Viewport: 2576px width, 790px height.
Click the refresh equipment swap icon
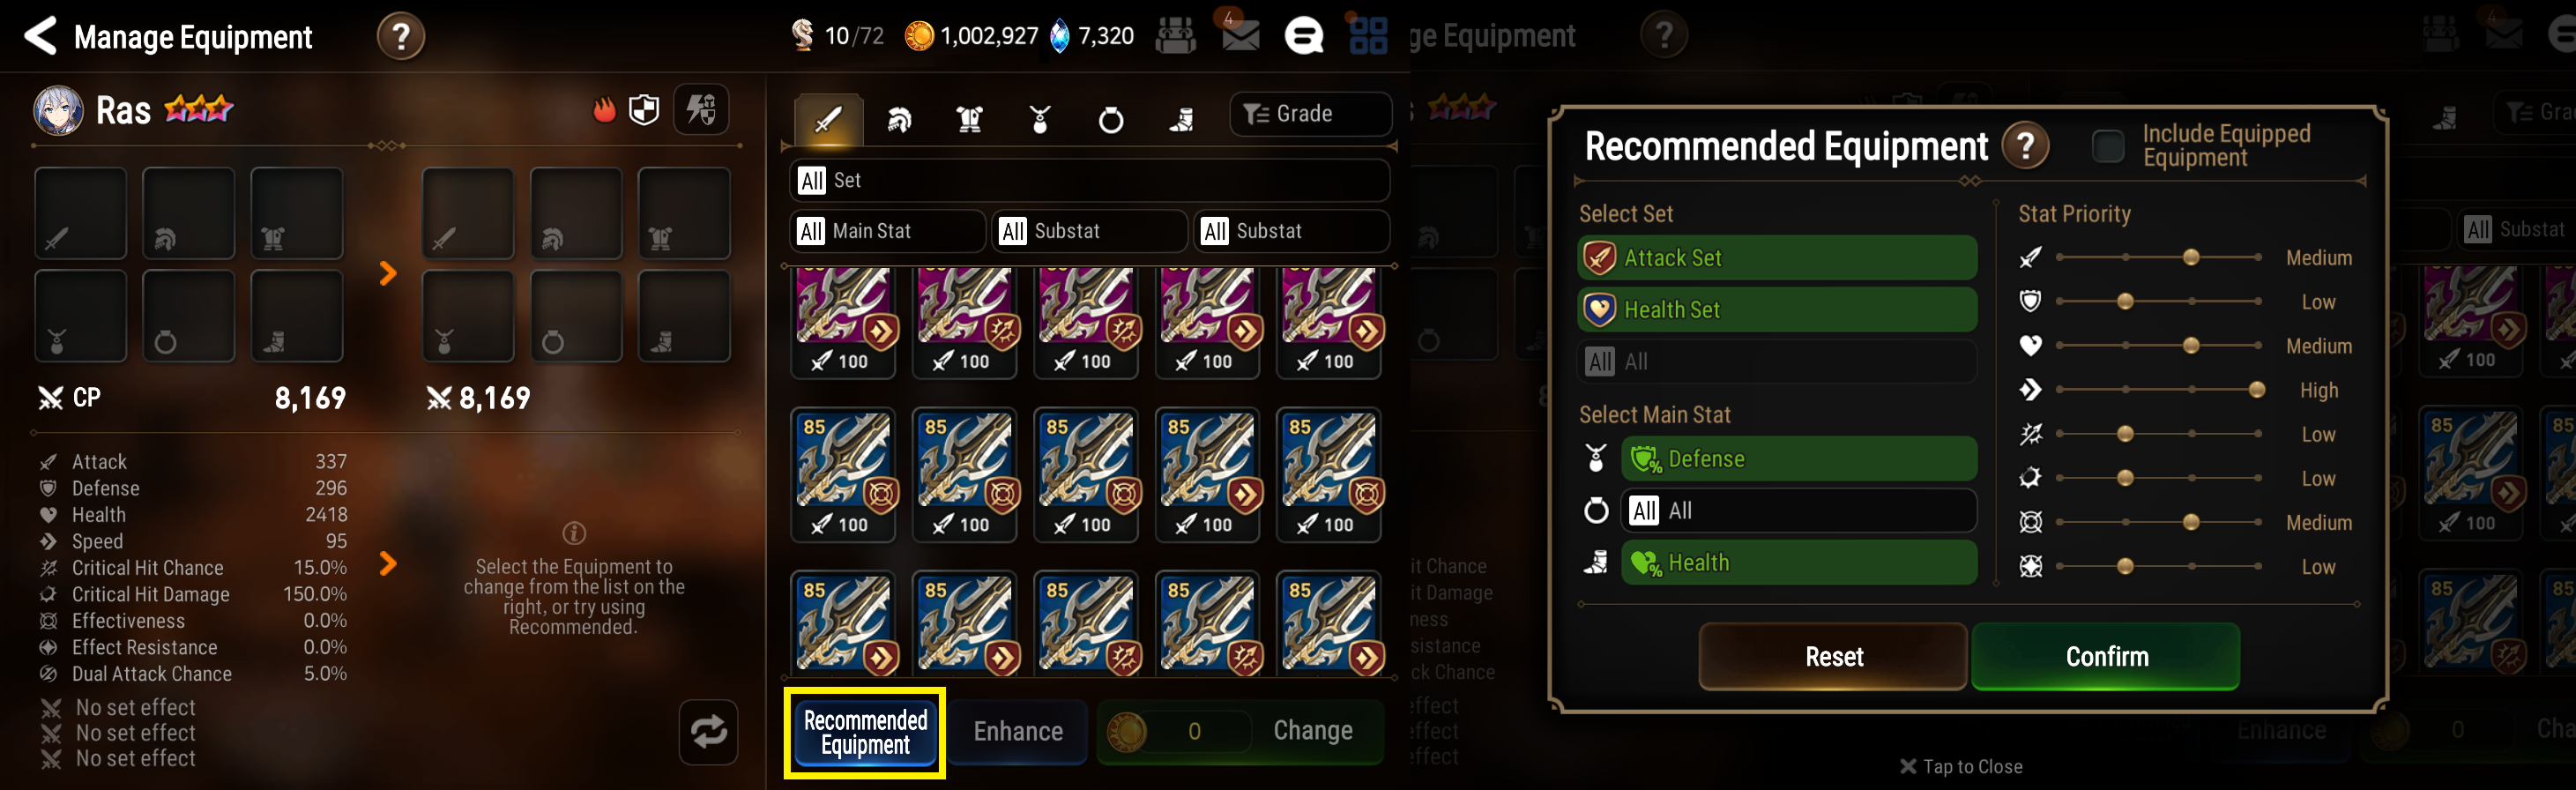(708, 732)
